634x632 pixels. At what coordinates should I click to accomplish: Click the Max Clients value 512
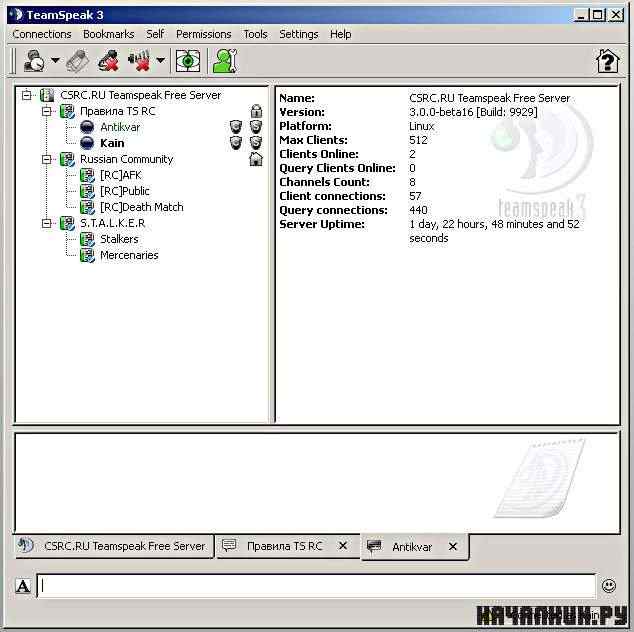(x=418, y=140)
